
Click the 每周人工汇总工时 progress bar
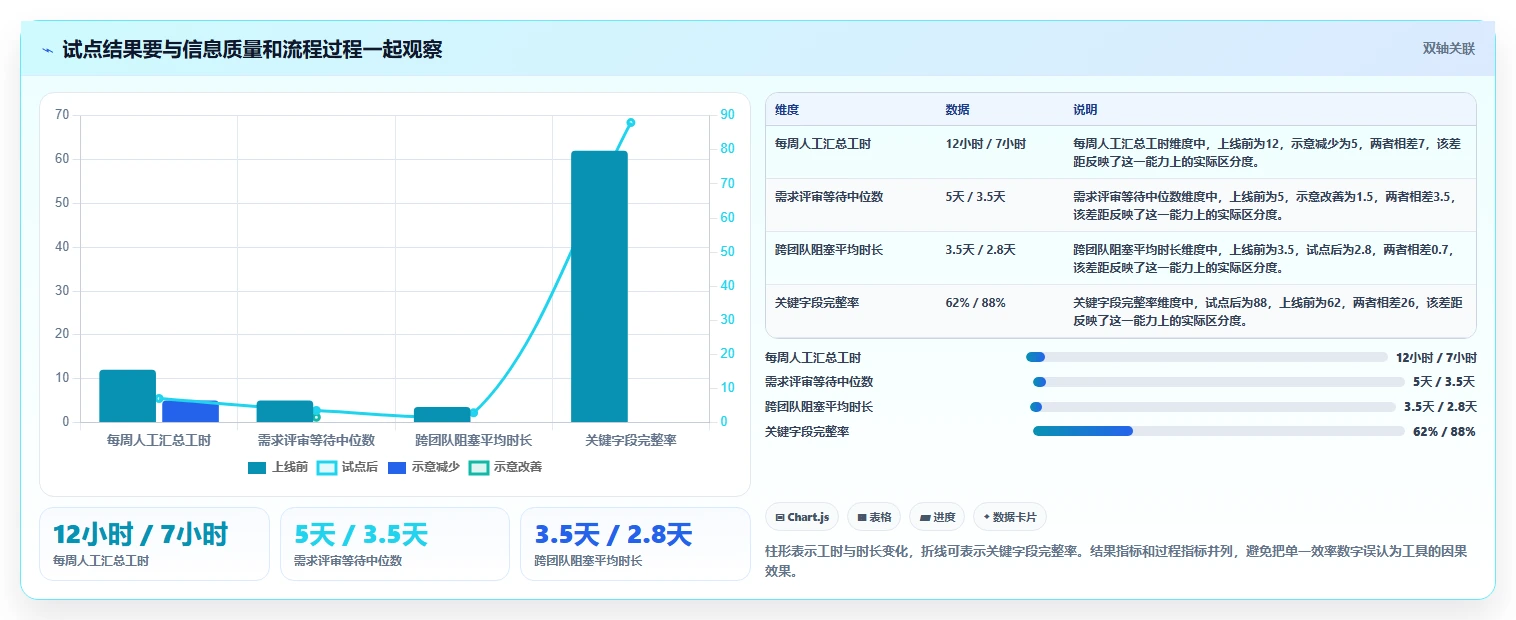tap(1207, 357)
